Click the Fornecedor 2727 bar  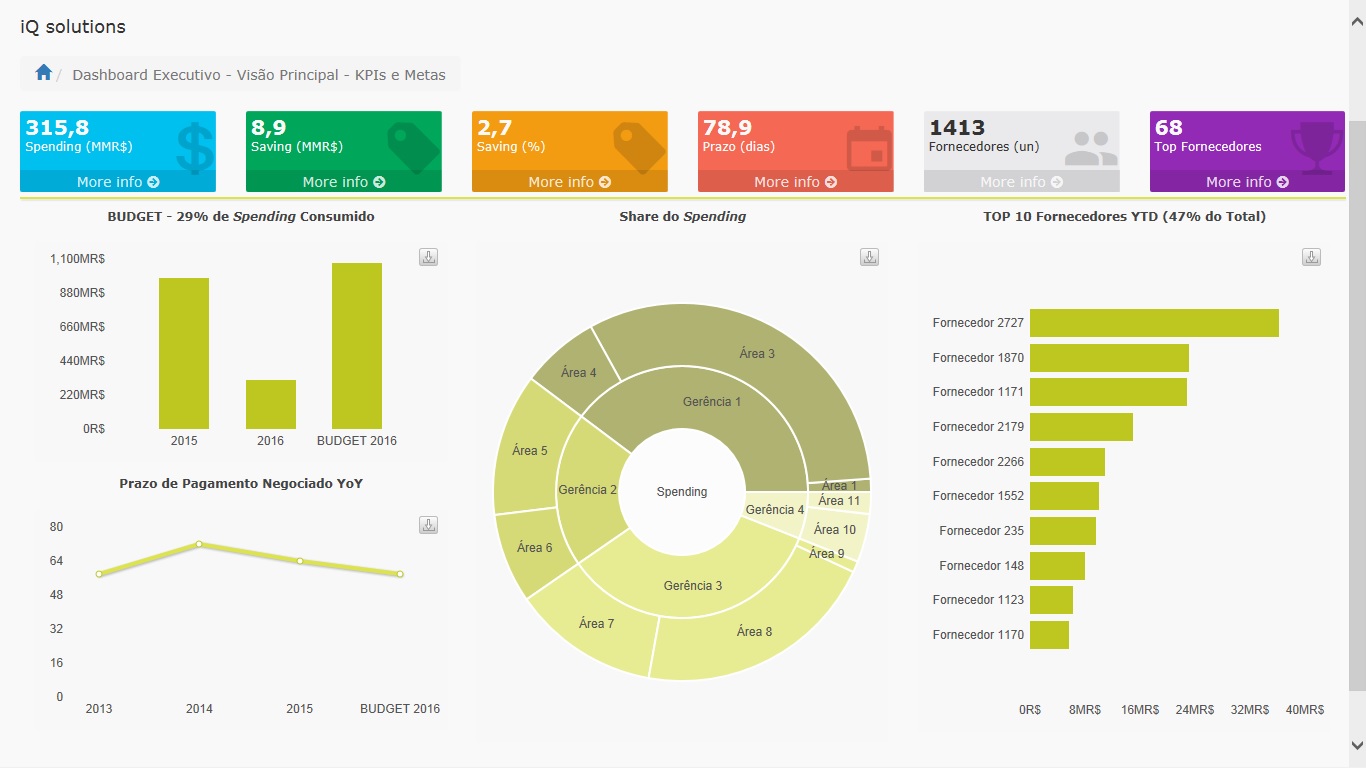pos(1154,323)
